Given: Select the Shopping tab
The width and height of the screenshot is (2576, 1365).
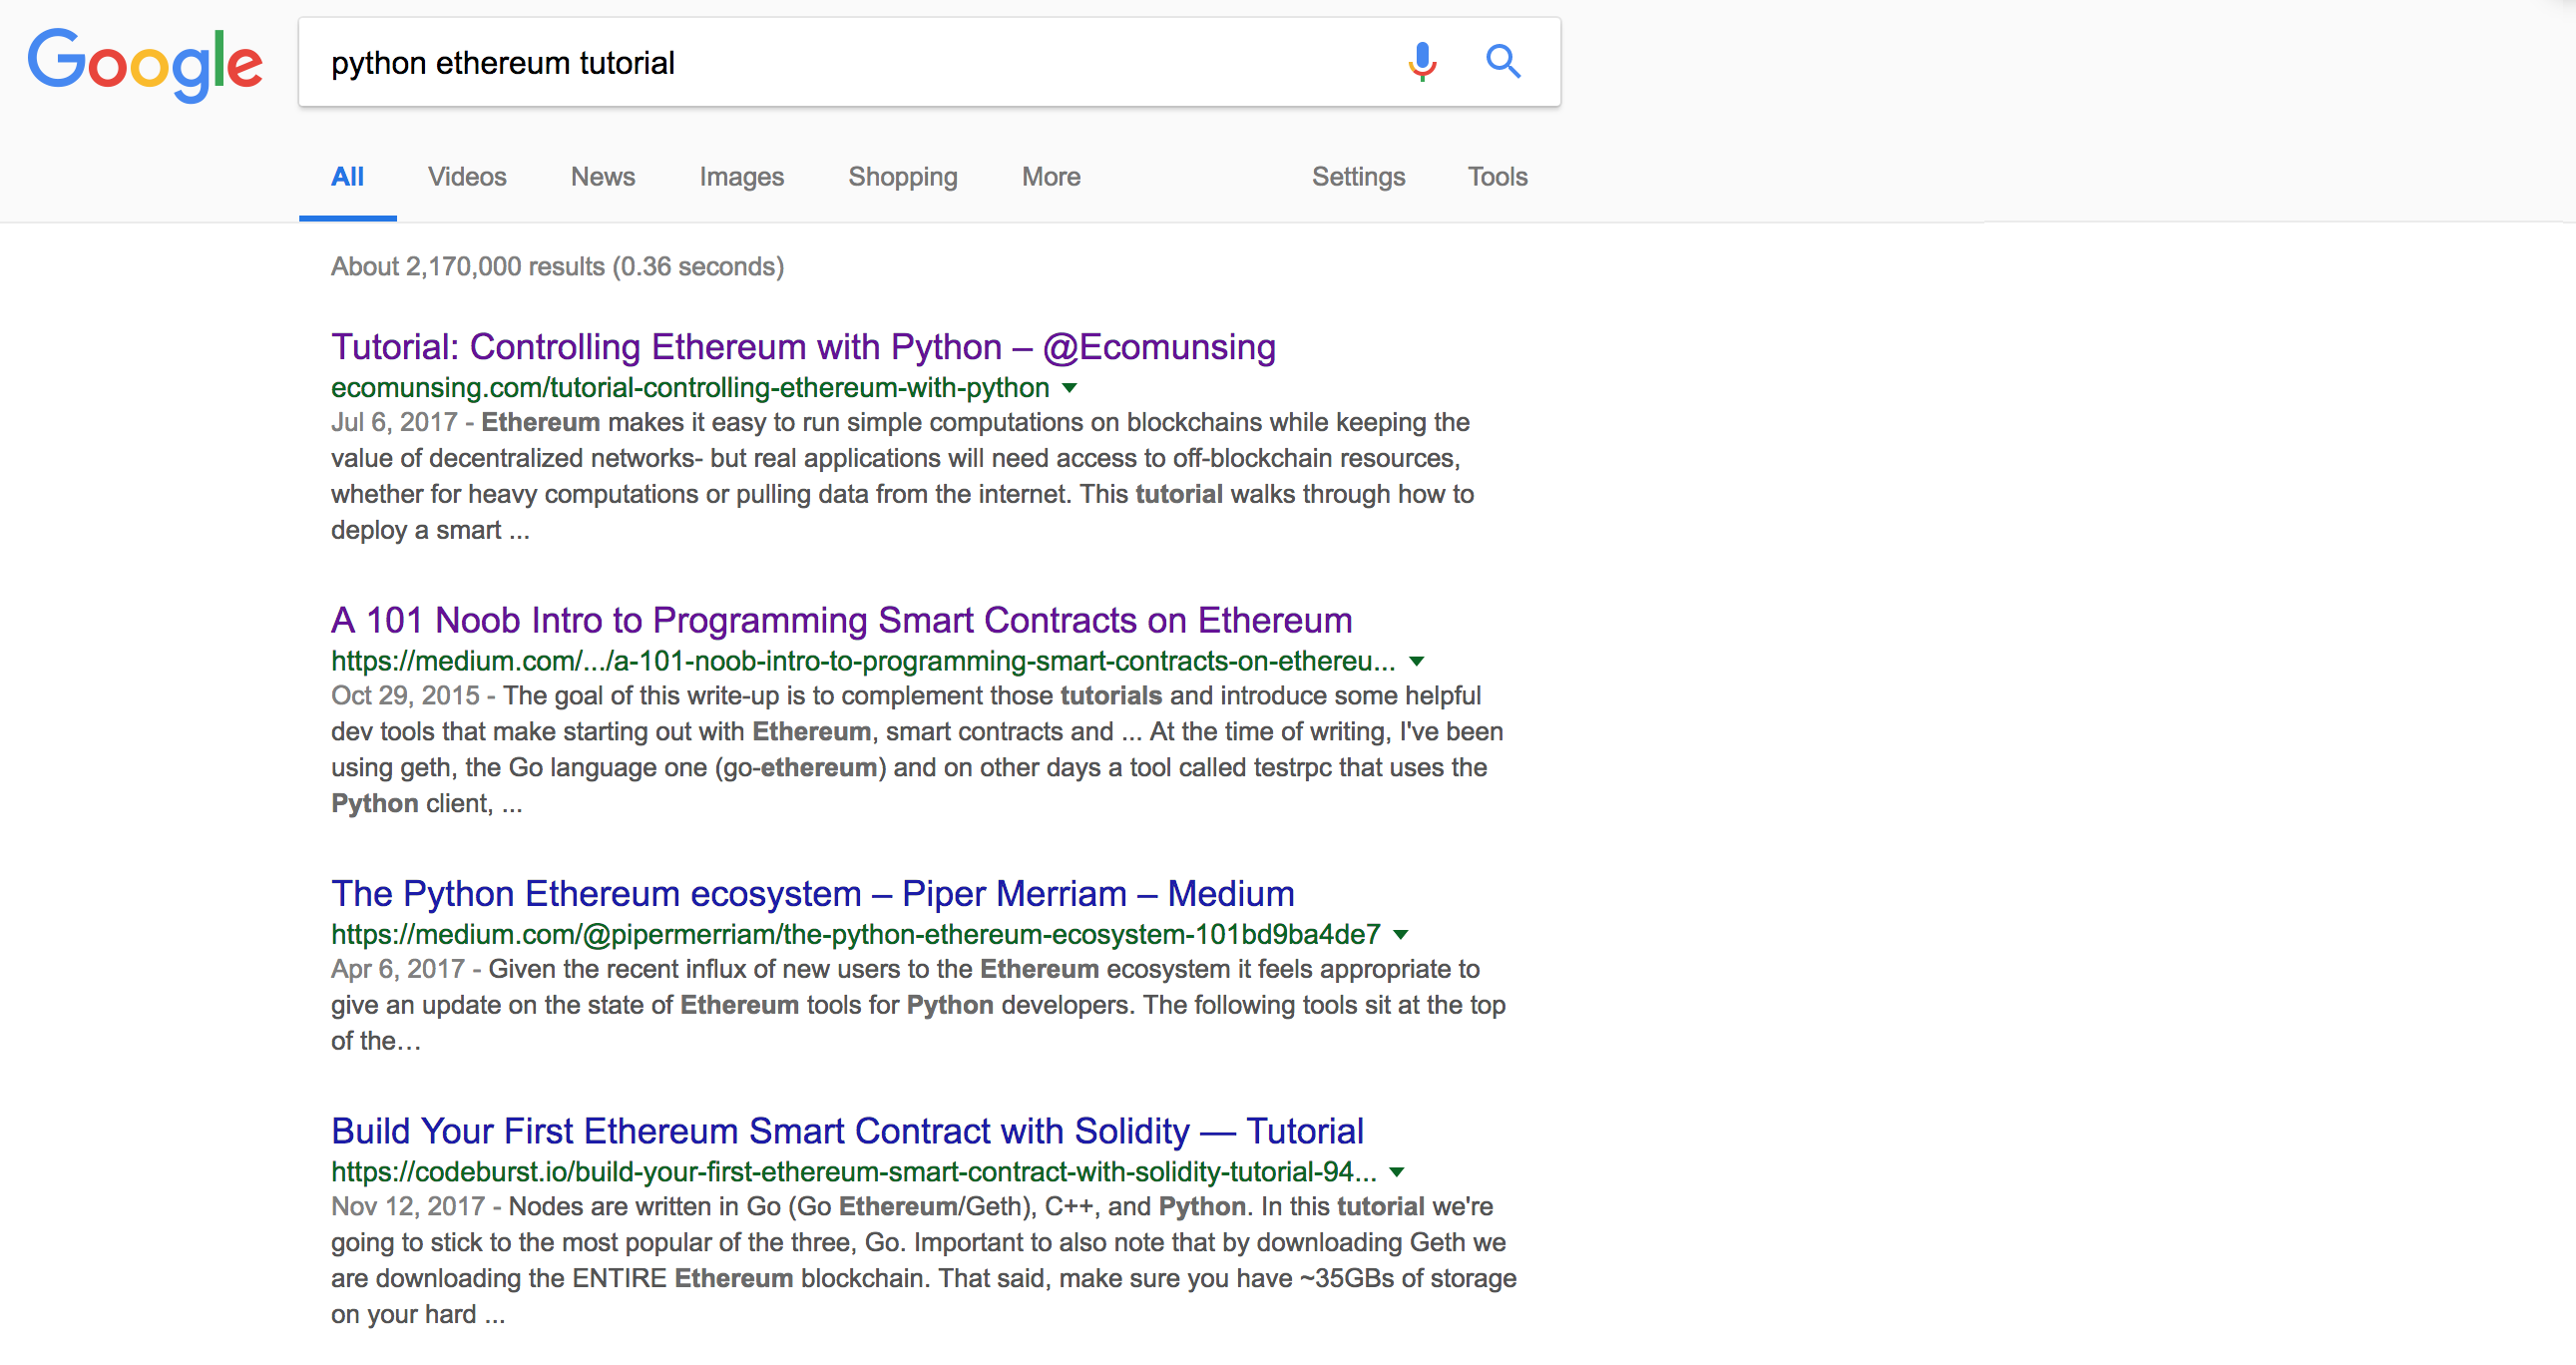Looking at the screenshot, I should 902,176.
